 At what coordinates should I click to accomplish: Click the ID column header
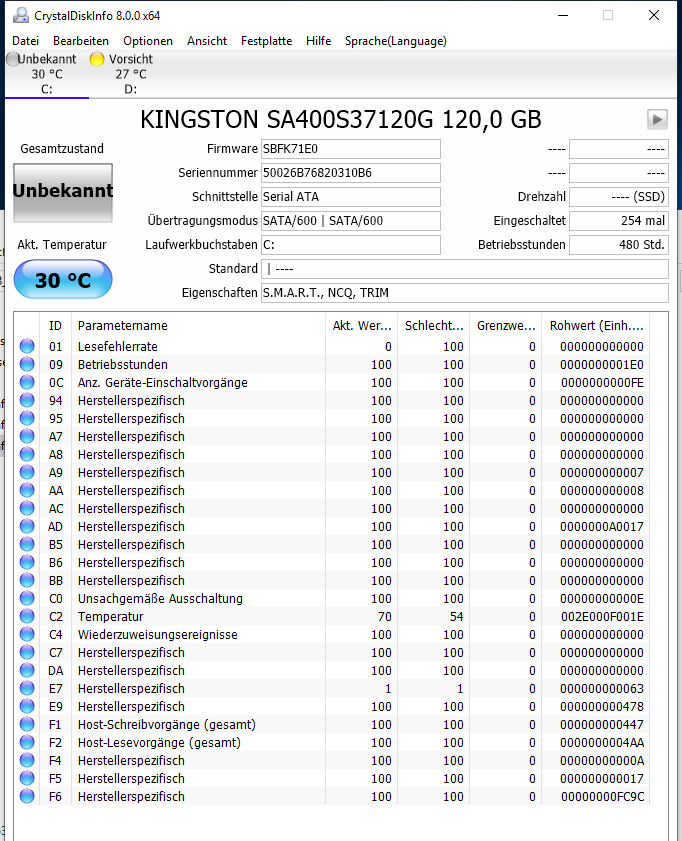(x=55, y=326)
